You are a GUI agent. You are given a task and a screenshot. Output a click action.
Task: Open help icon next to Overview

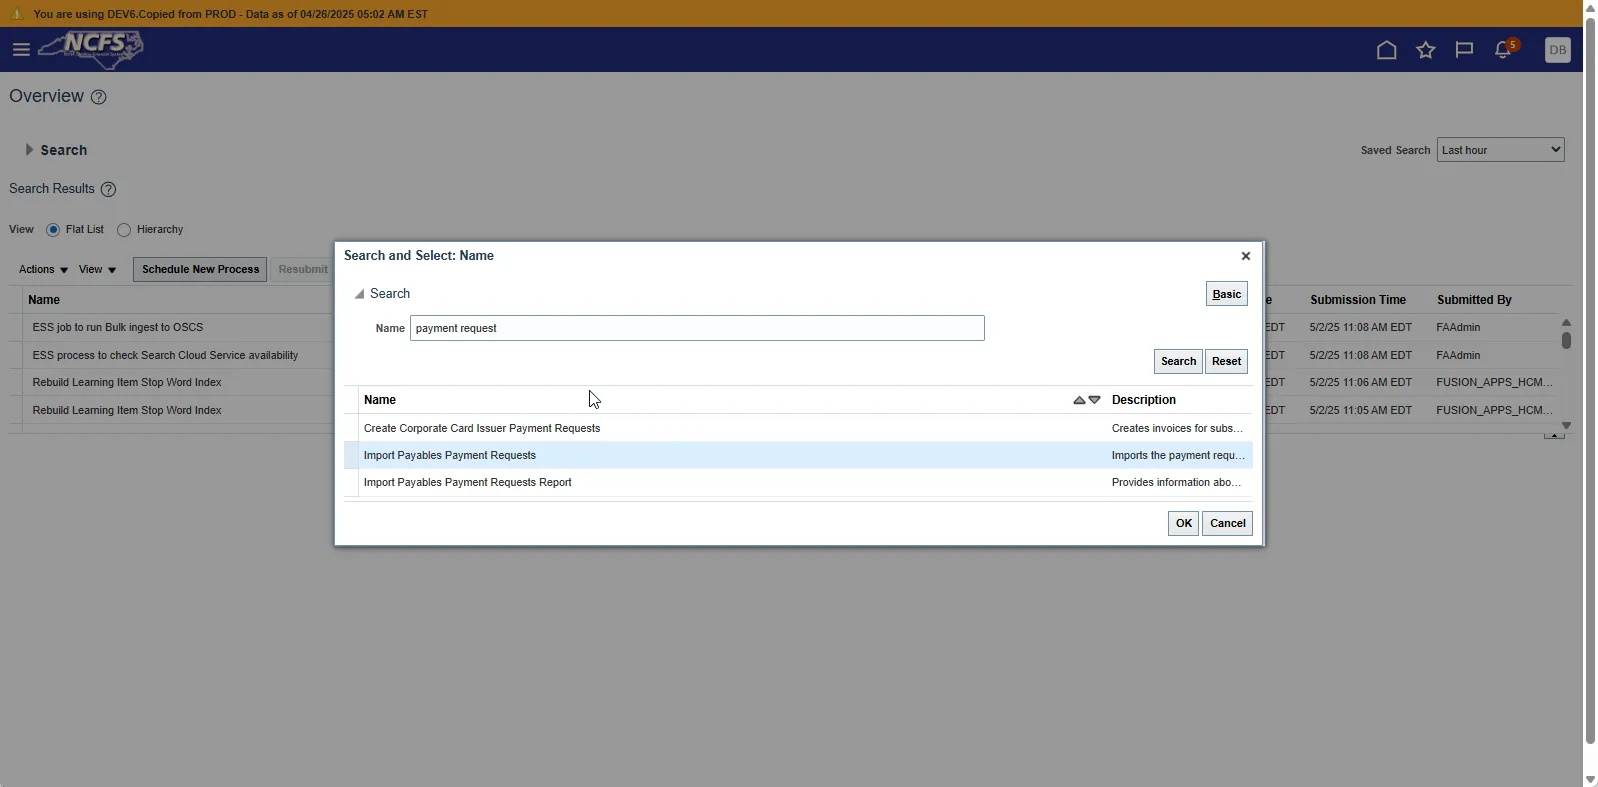(98, 97)
